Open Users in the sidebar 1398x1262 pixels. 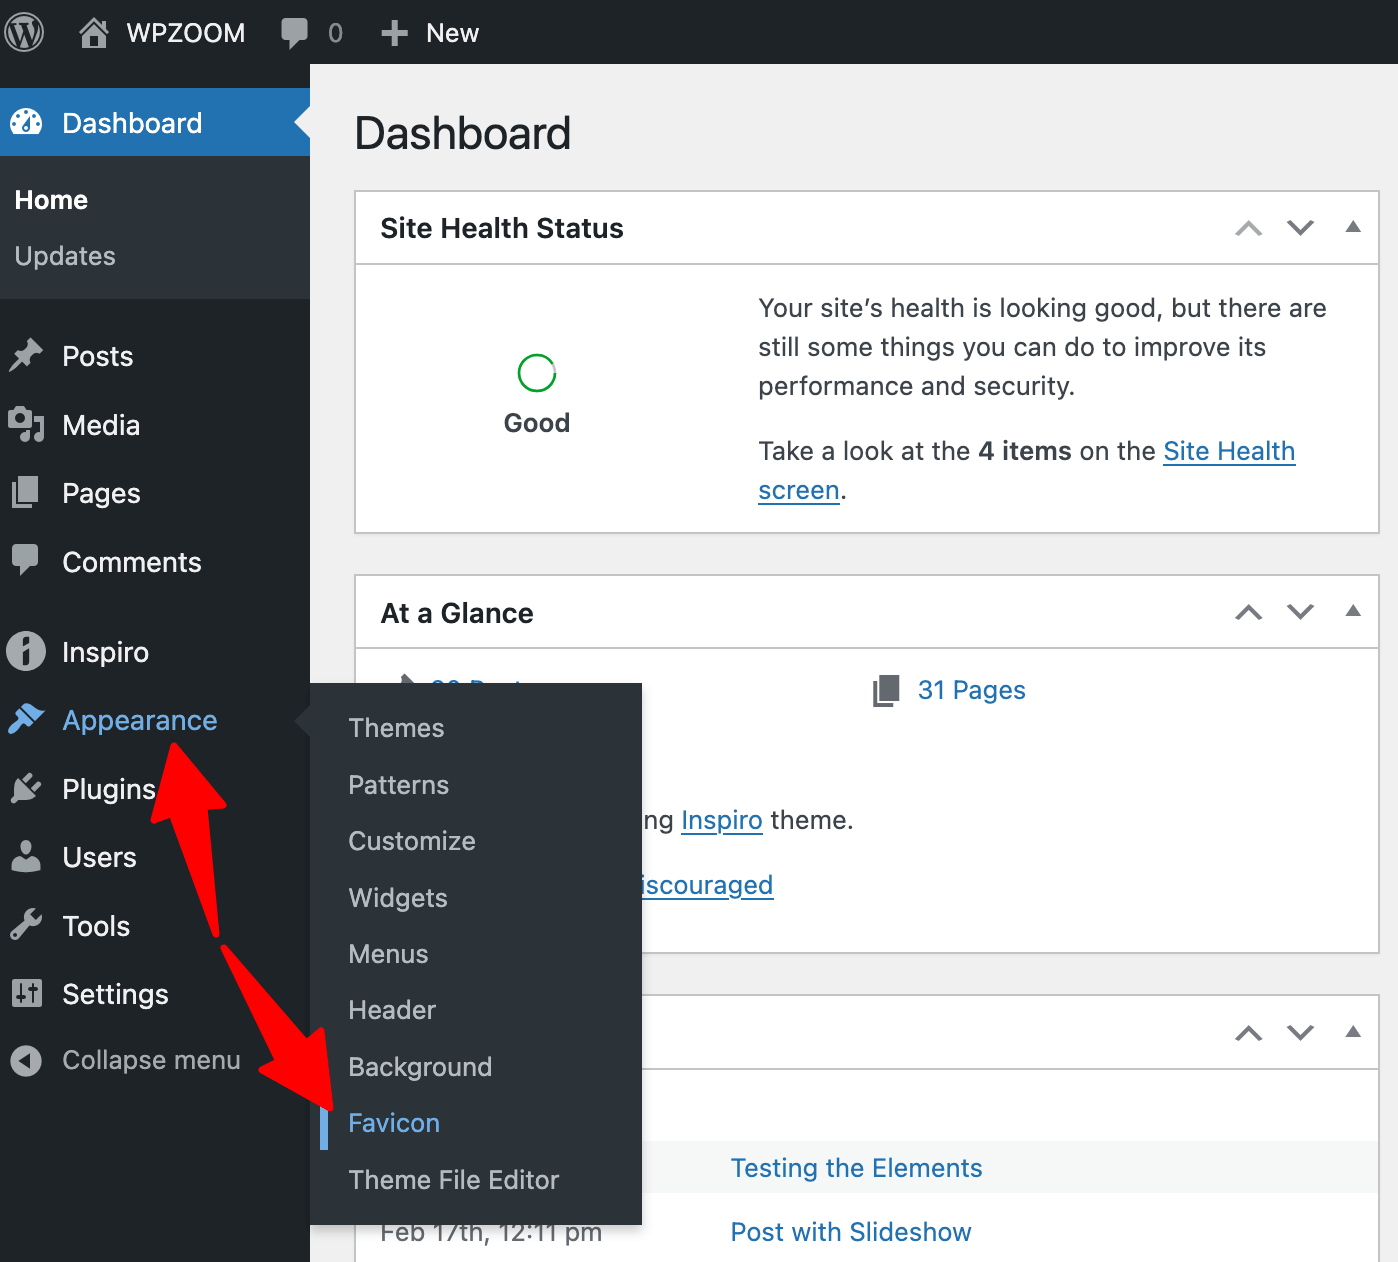99,857
